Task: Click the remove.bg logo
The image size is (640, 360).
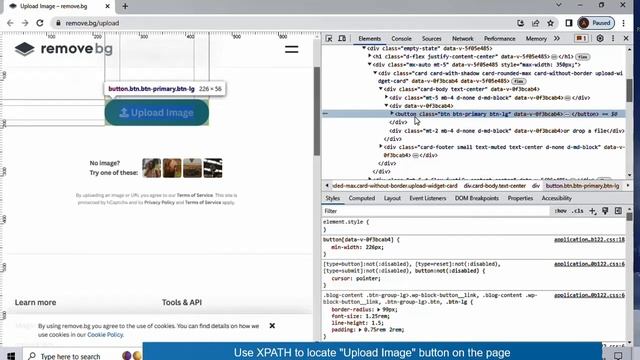Action: 64,49
